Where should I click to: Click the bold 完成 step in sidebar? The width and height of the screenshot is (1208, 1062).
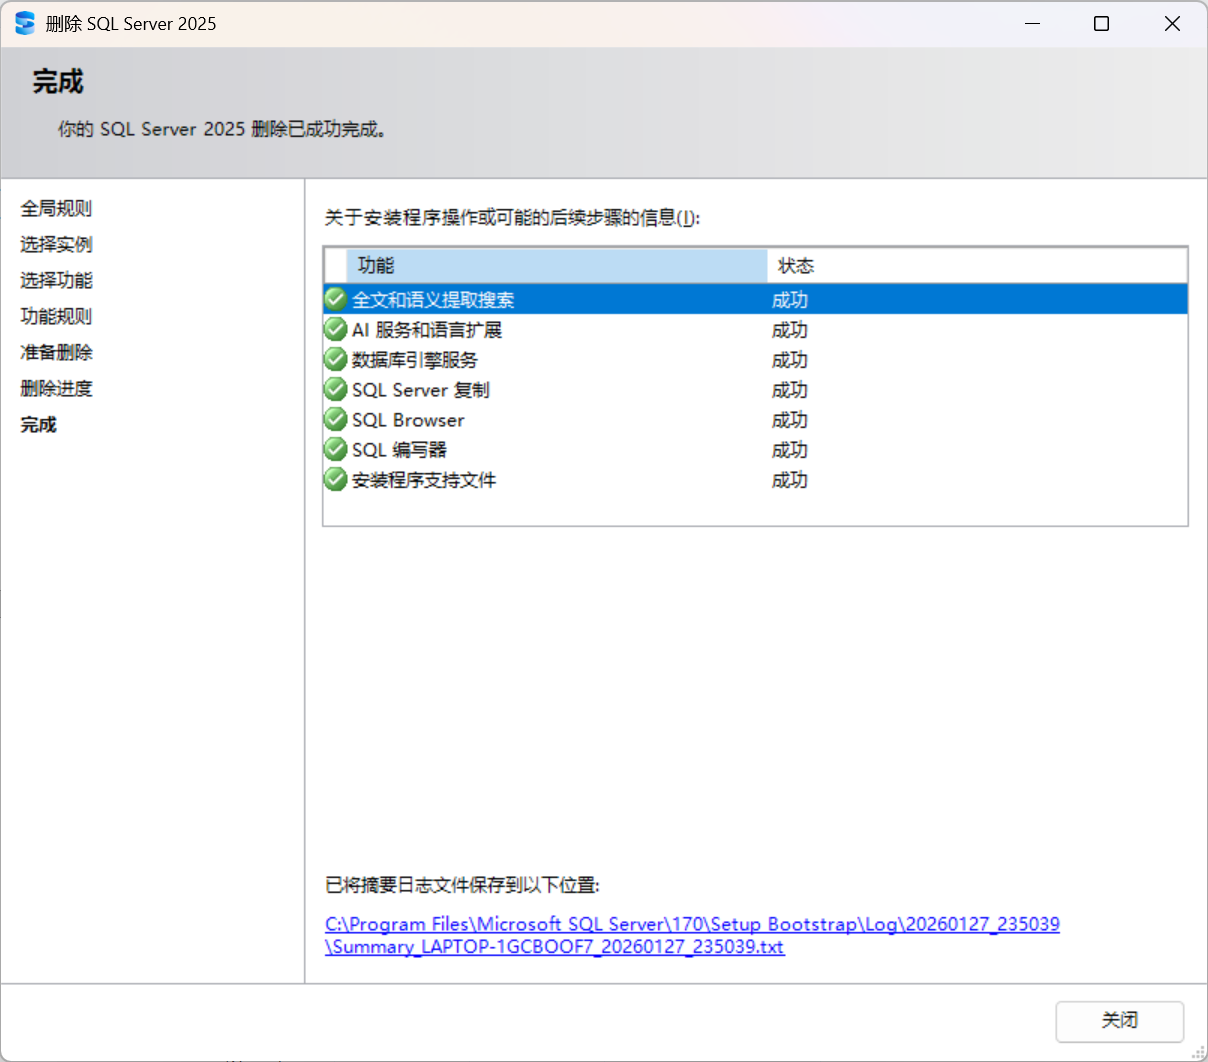tap(38, 424)
